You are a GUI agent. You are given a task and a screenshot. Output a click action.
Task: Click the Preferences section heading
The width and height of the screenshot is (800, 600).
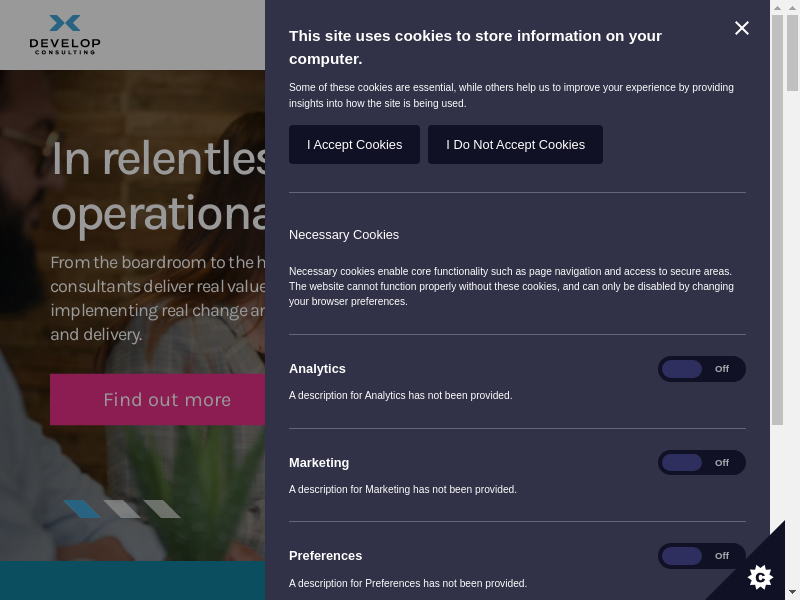pos(325,556)
